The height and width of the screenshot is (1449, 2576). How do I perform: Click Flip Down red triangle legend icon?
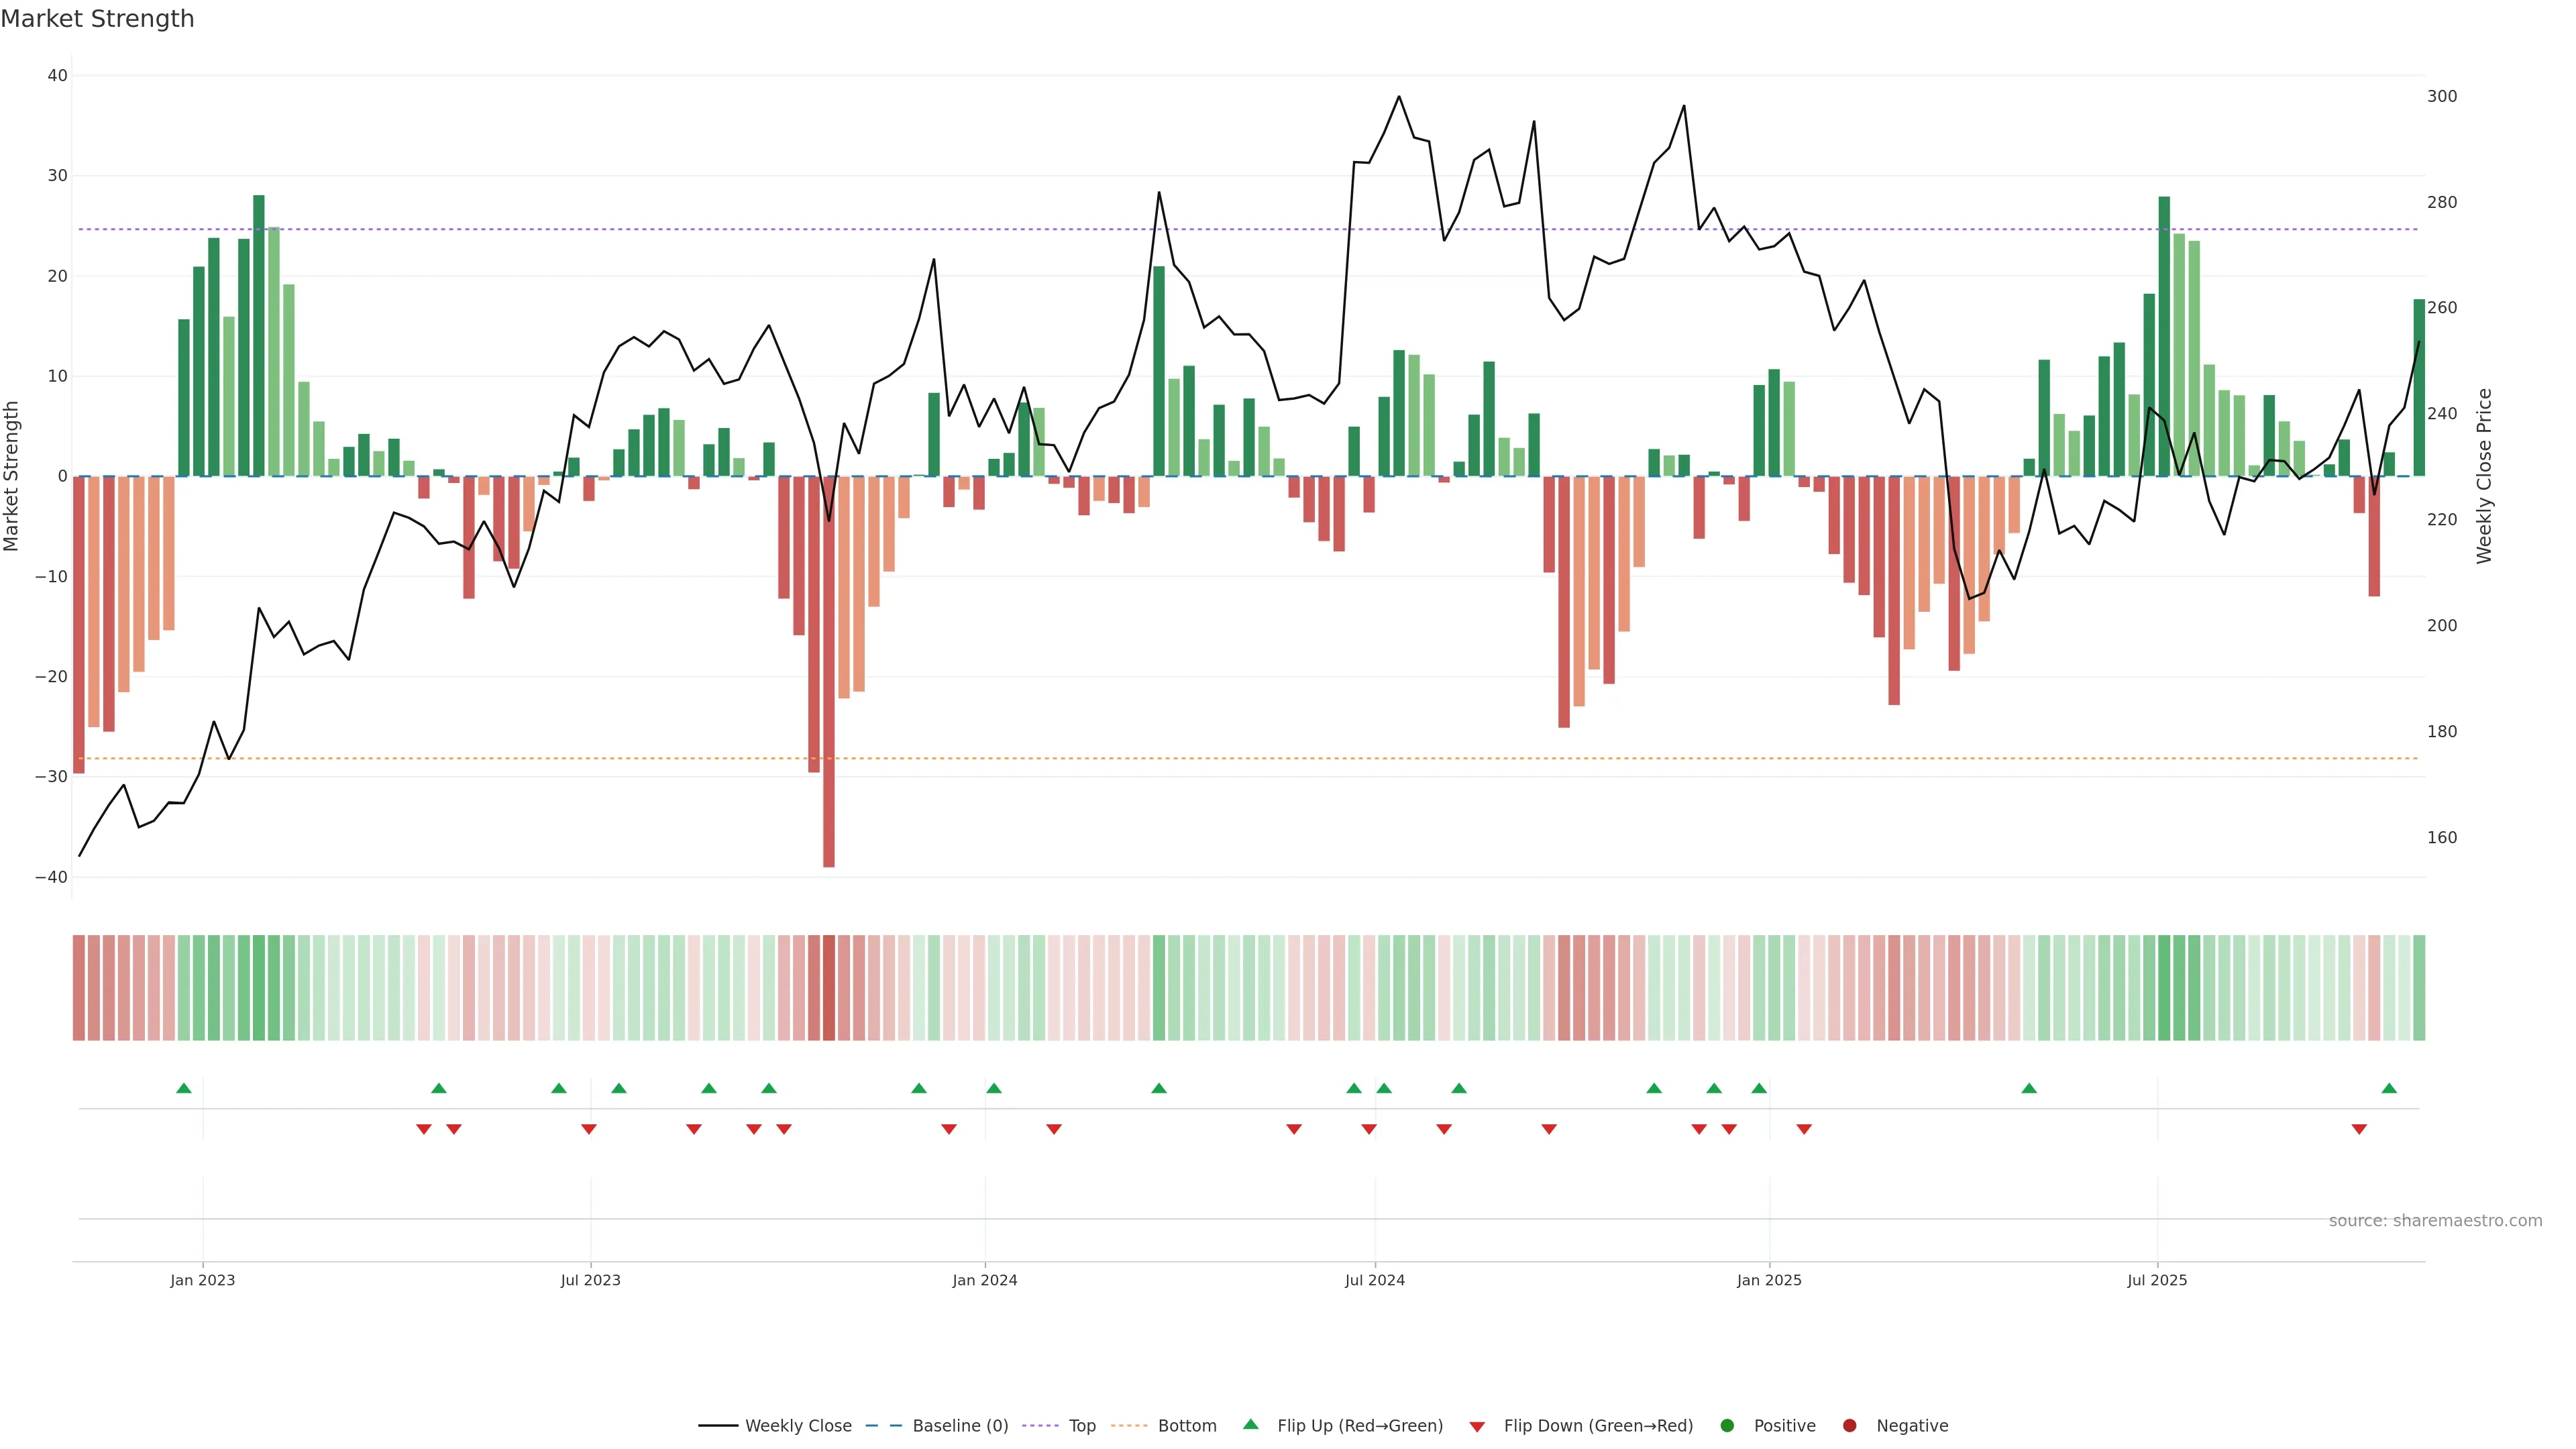tap(1477, 1427)
